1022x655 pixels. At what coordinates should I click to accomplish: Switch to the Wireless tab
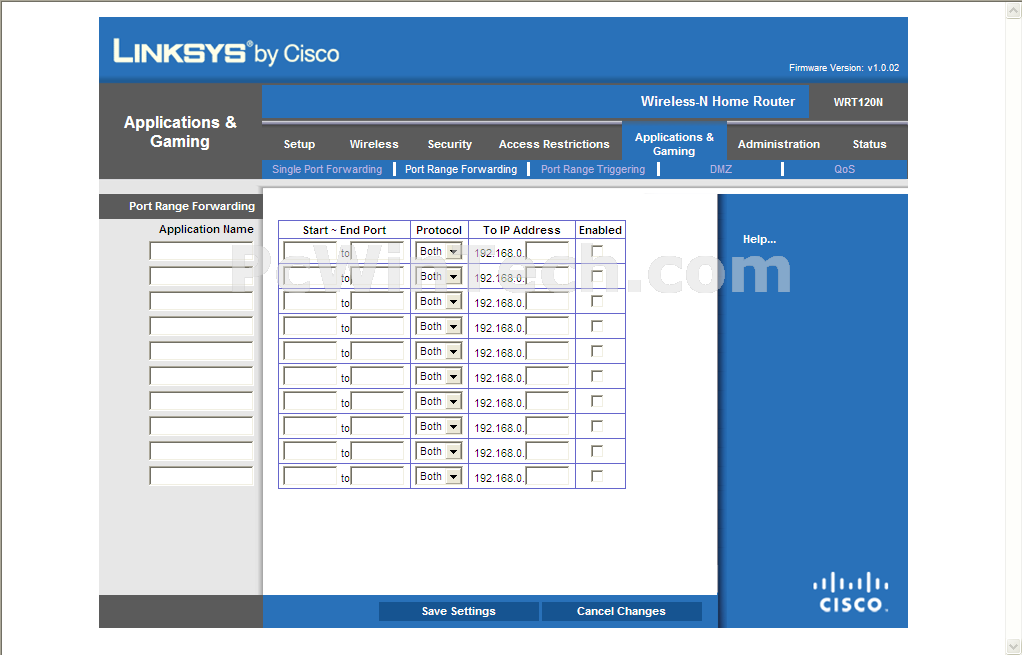pyautogui.click(x=373, y=144)
